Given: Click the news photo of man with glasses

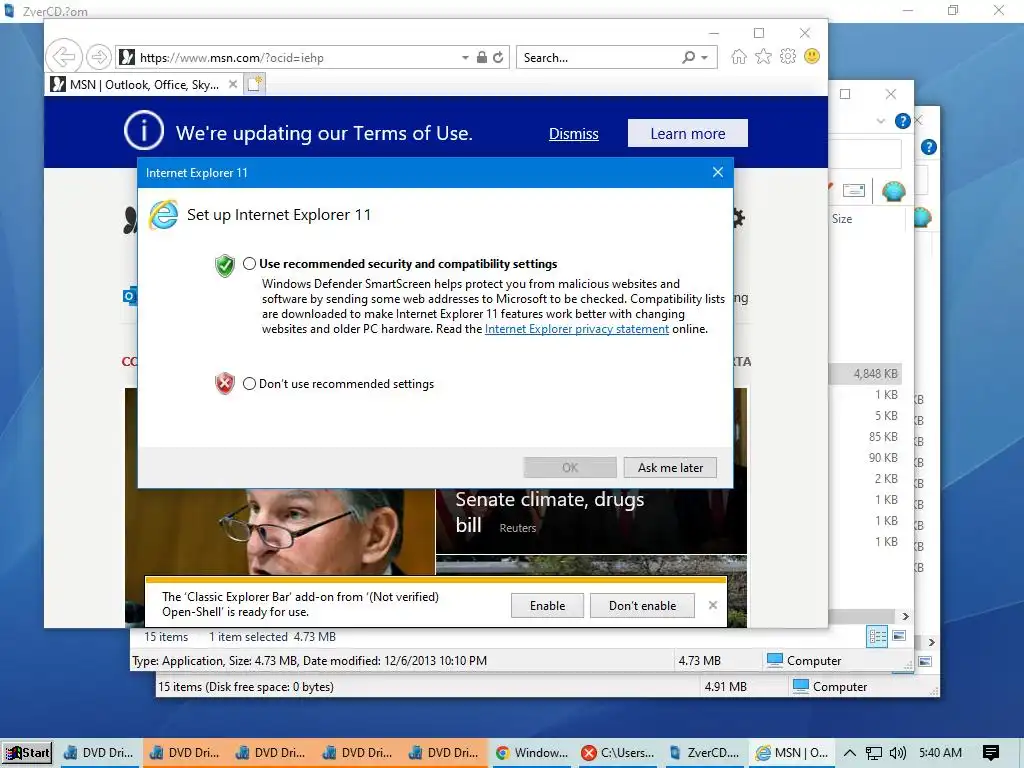Looking at the screenshot, I should (280, 532).
